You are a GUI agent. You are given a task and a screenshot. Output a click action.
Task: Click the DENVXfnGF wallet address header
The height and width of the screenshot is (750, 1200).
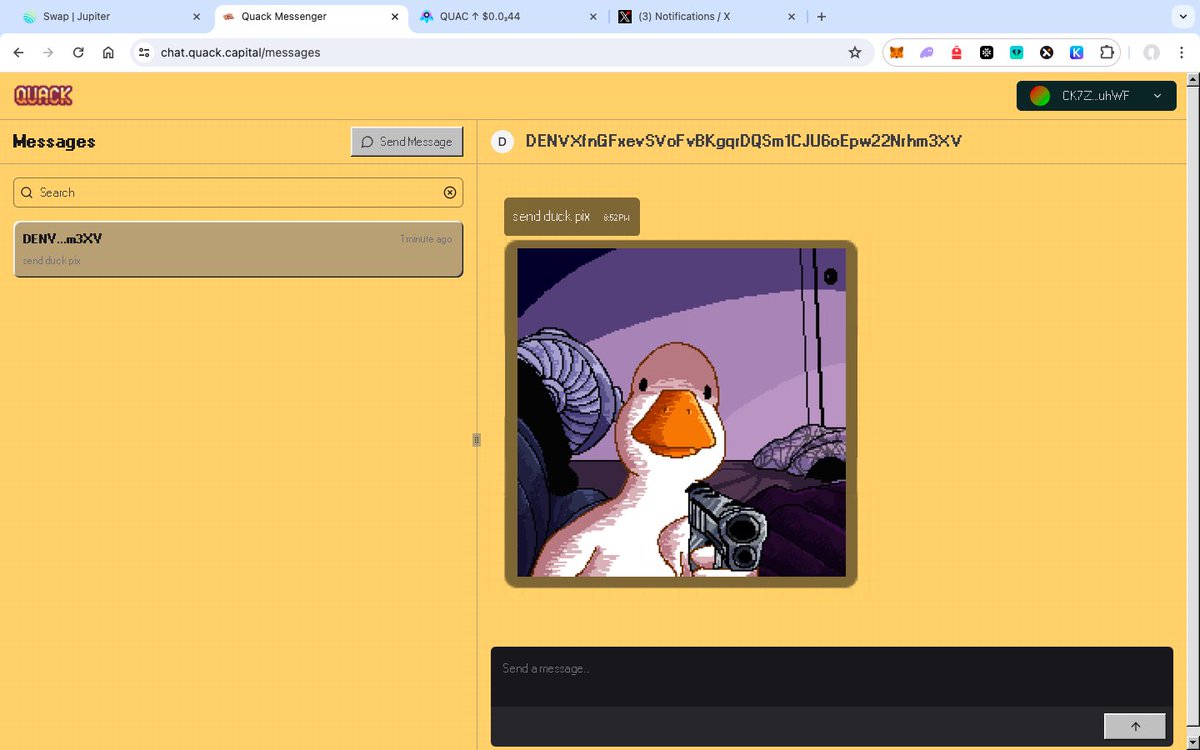[743, 142]
